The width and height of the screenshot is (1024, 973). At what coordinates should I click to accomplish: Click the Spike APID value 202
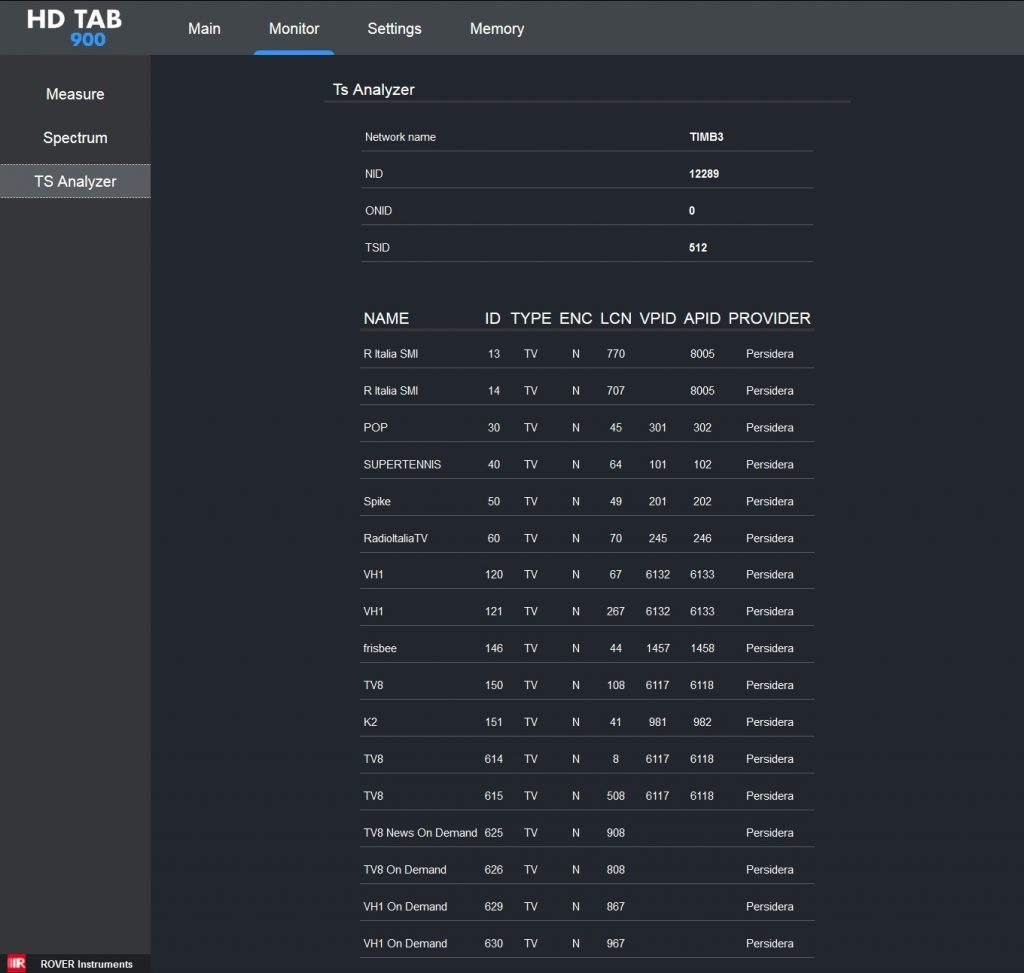(702, 502)
